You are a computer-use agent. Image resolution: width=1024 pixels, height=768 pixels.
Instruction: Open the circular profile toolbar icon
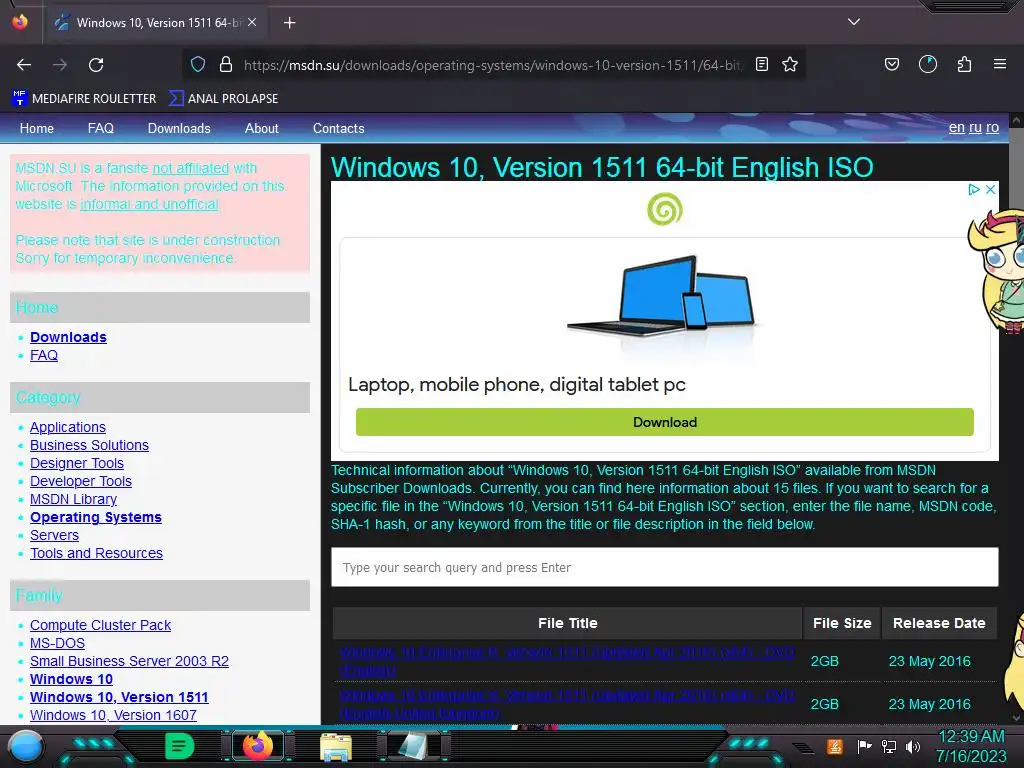pos(928,64)
